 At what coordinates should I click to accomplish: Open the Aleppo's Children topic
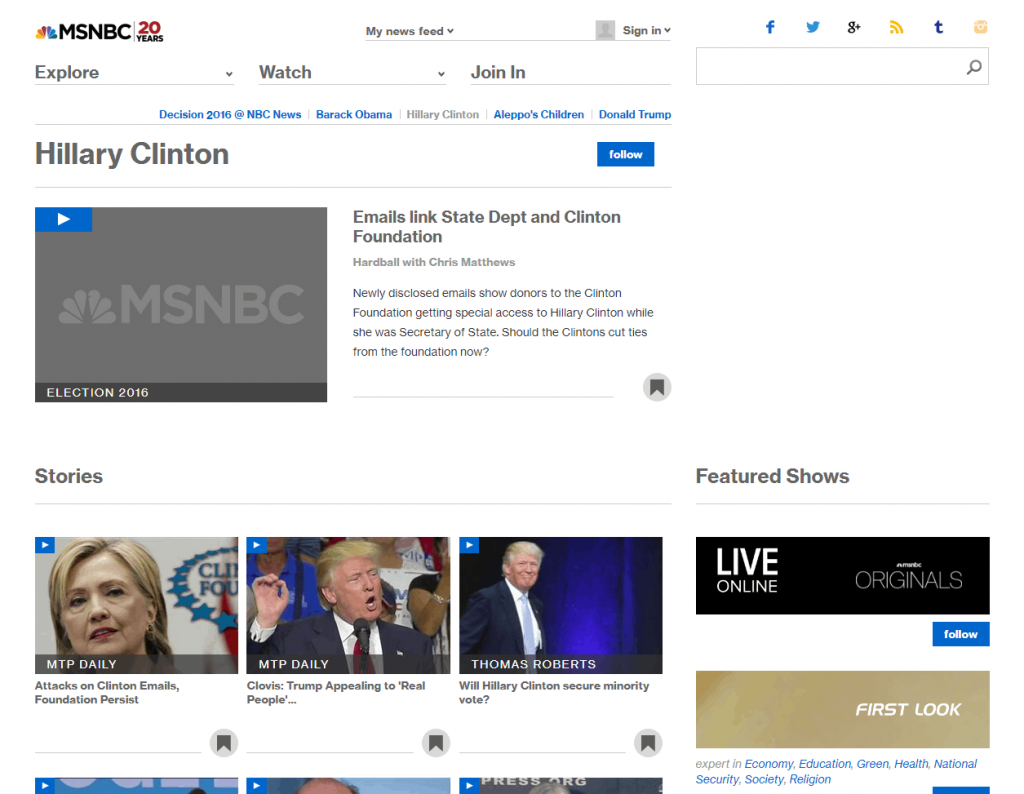tap(539, 114)
